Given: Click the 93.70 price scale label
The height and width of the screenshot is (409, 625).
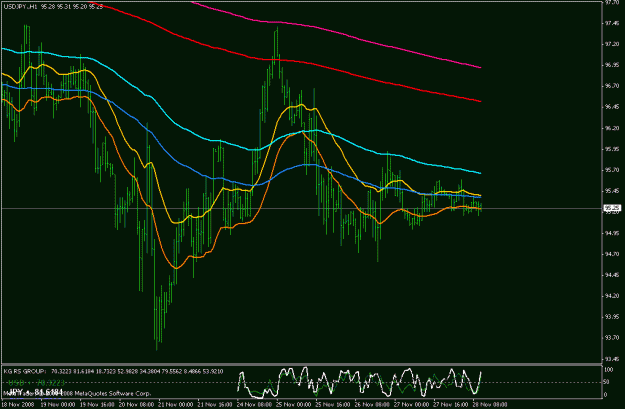Looking at the screenshot, I should tap(612, 338).
